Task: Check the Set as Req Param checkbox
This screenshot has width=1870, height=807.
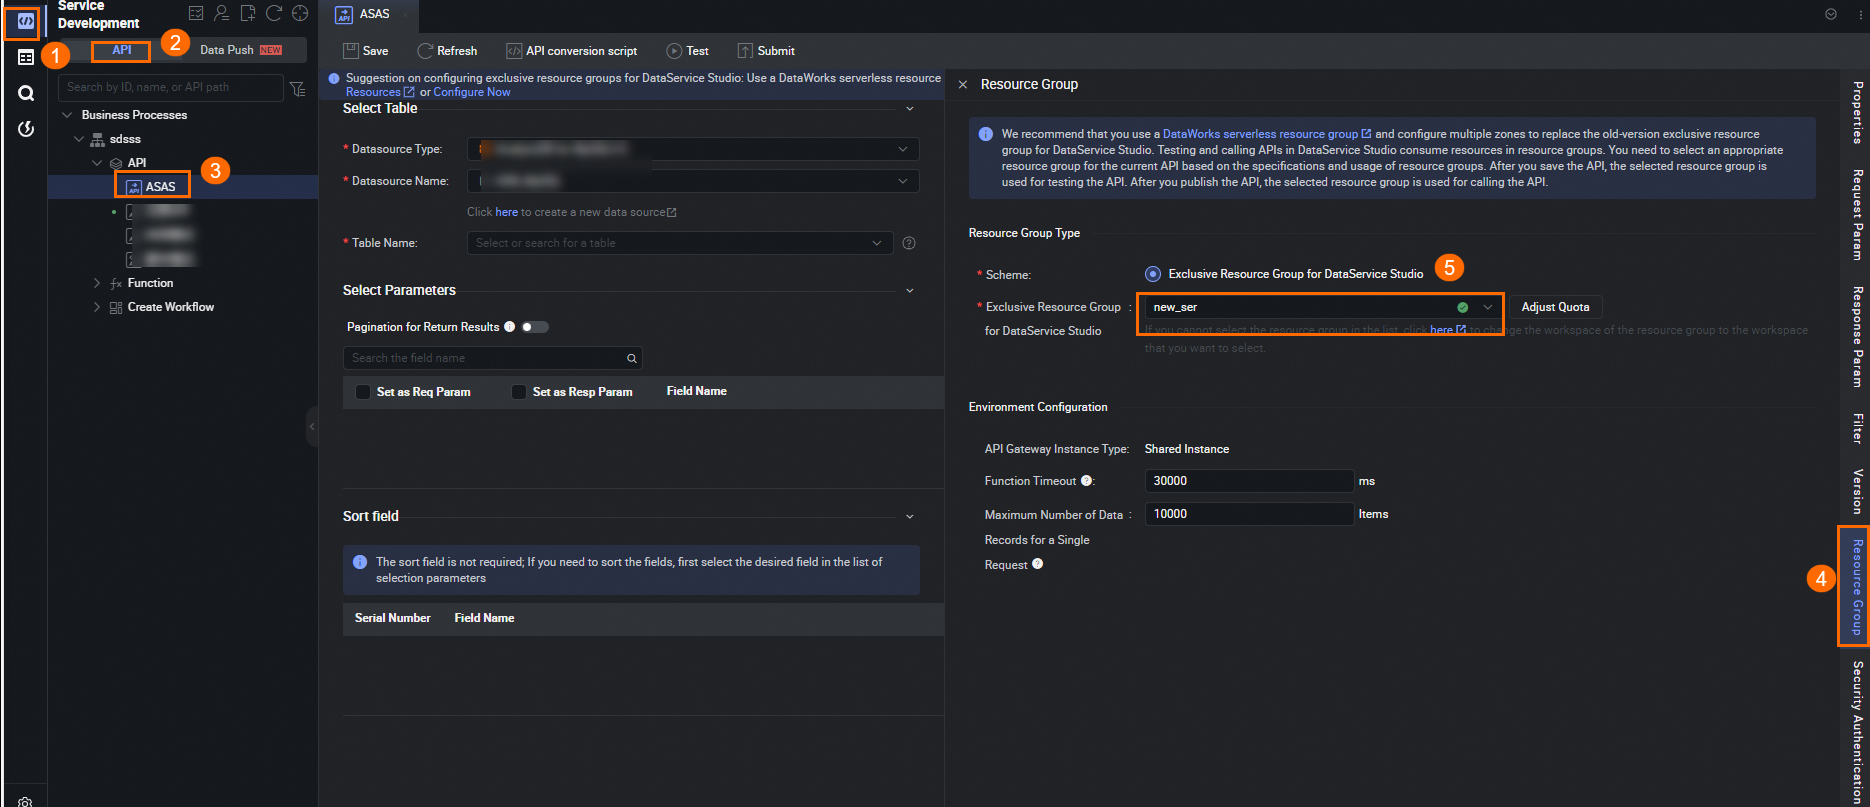Action: click(x=363, y=392)
